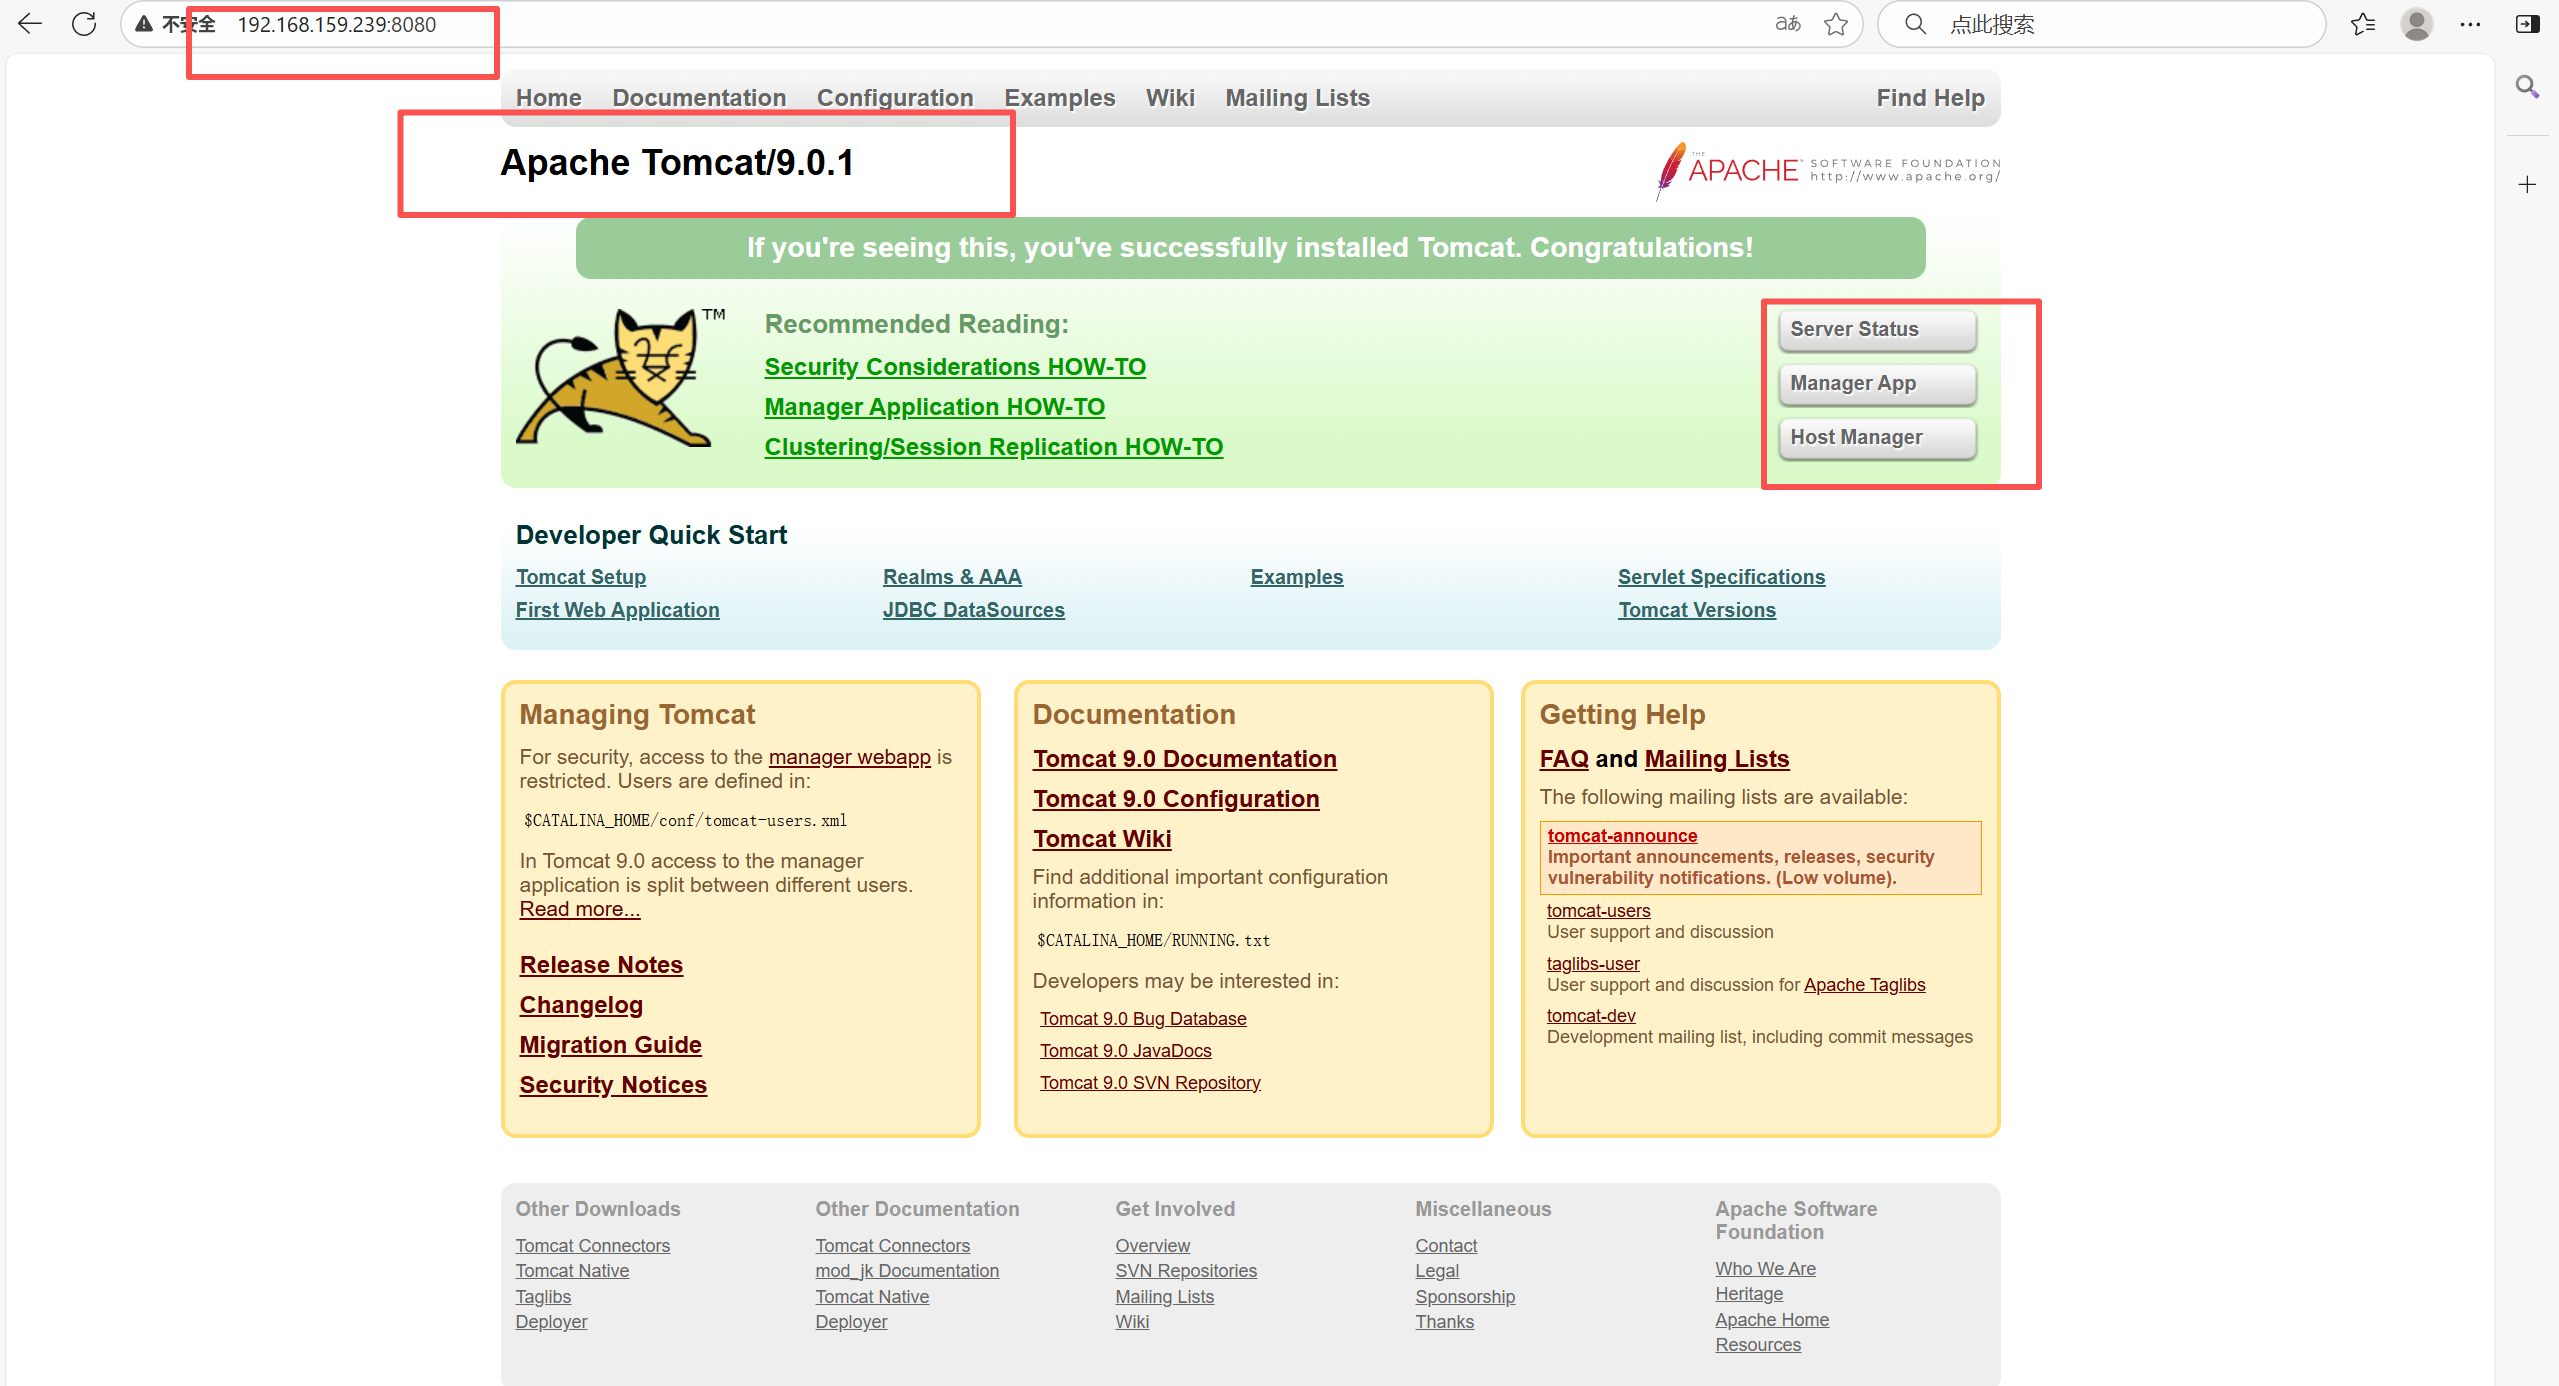Click the browser refresh icon
Screen dimensions: 2559x1386
tap(84, 24)
